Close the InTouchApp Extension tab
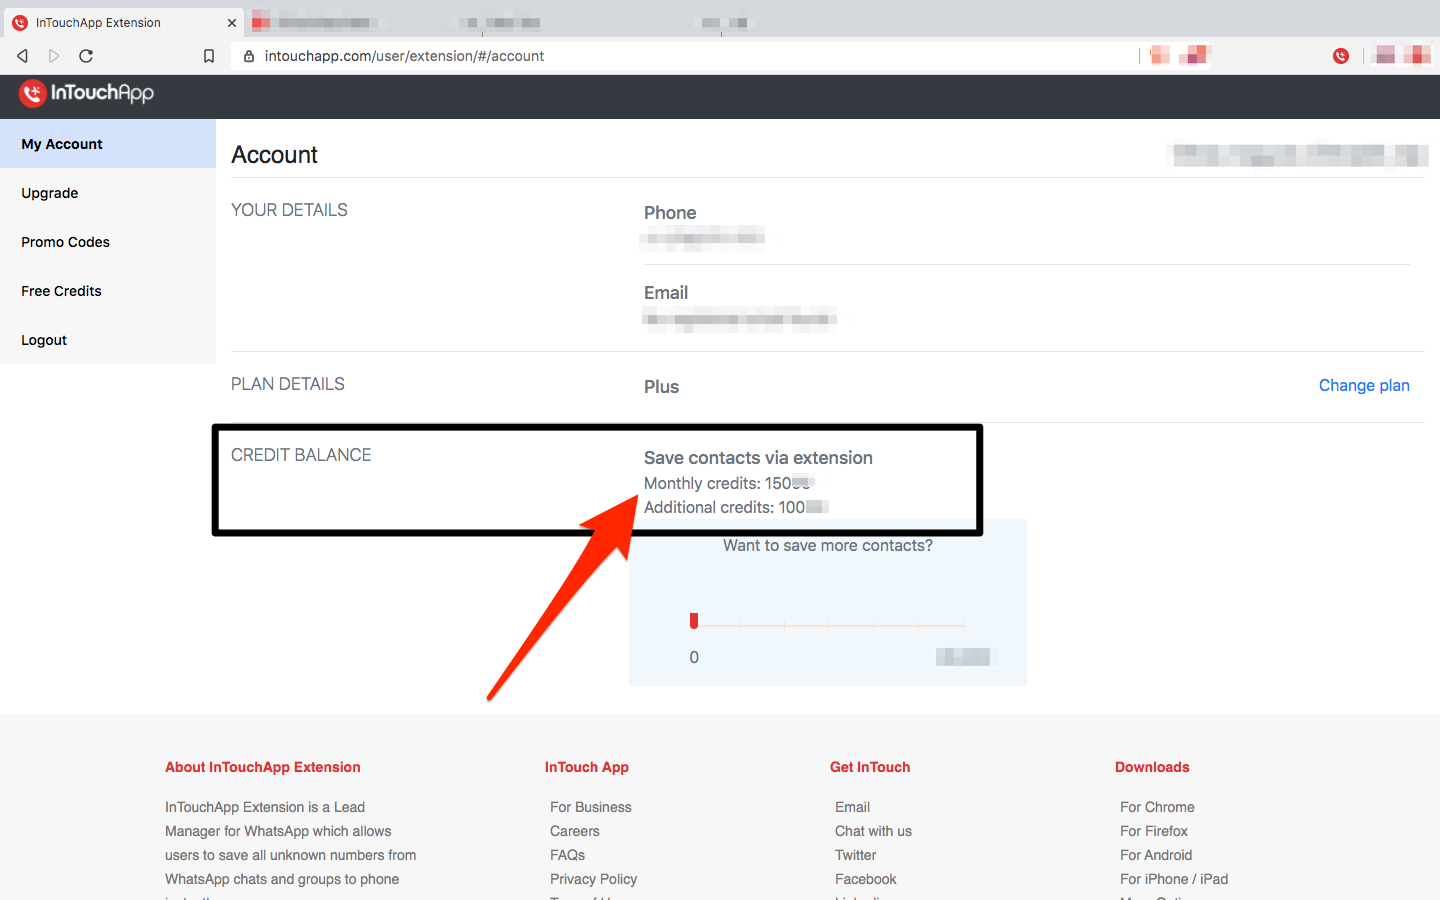The image size is (1440, 900). click(x=232, y=22)
